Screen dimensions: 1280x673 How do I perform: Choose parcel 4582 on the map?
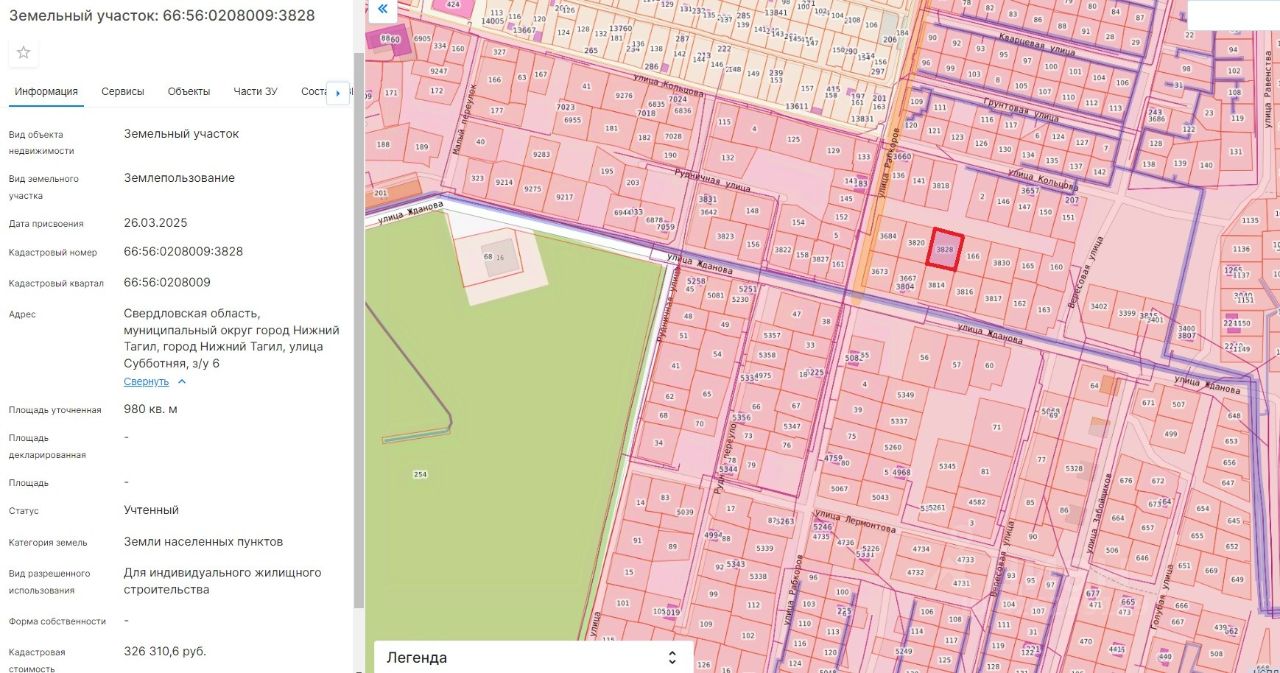click(x=976, y=502)
